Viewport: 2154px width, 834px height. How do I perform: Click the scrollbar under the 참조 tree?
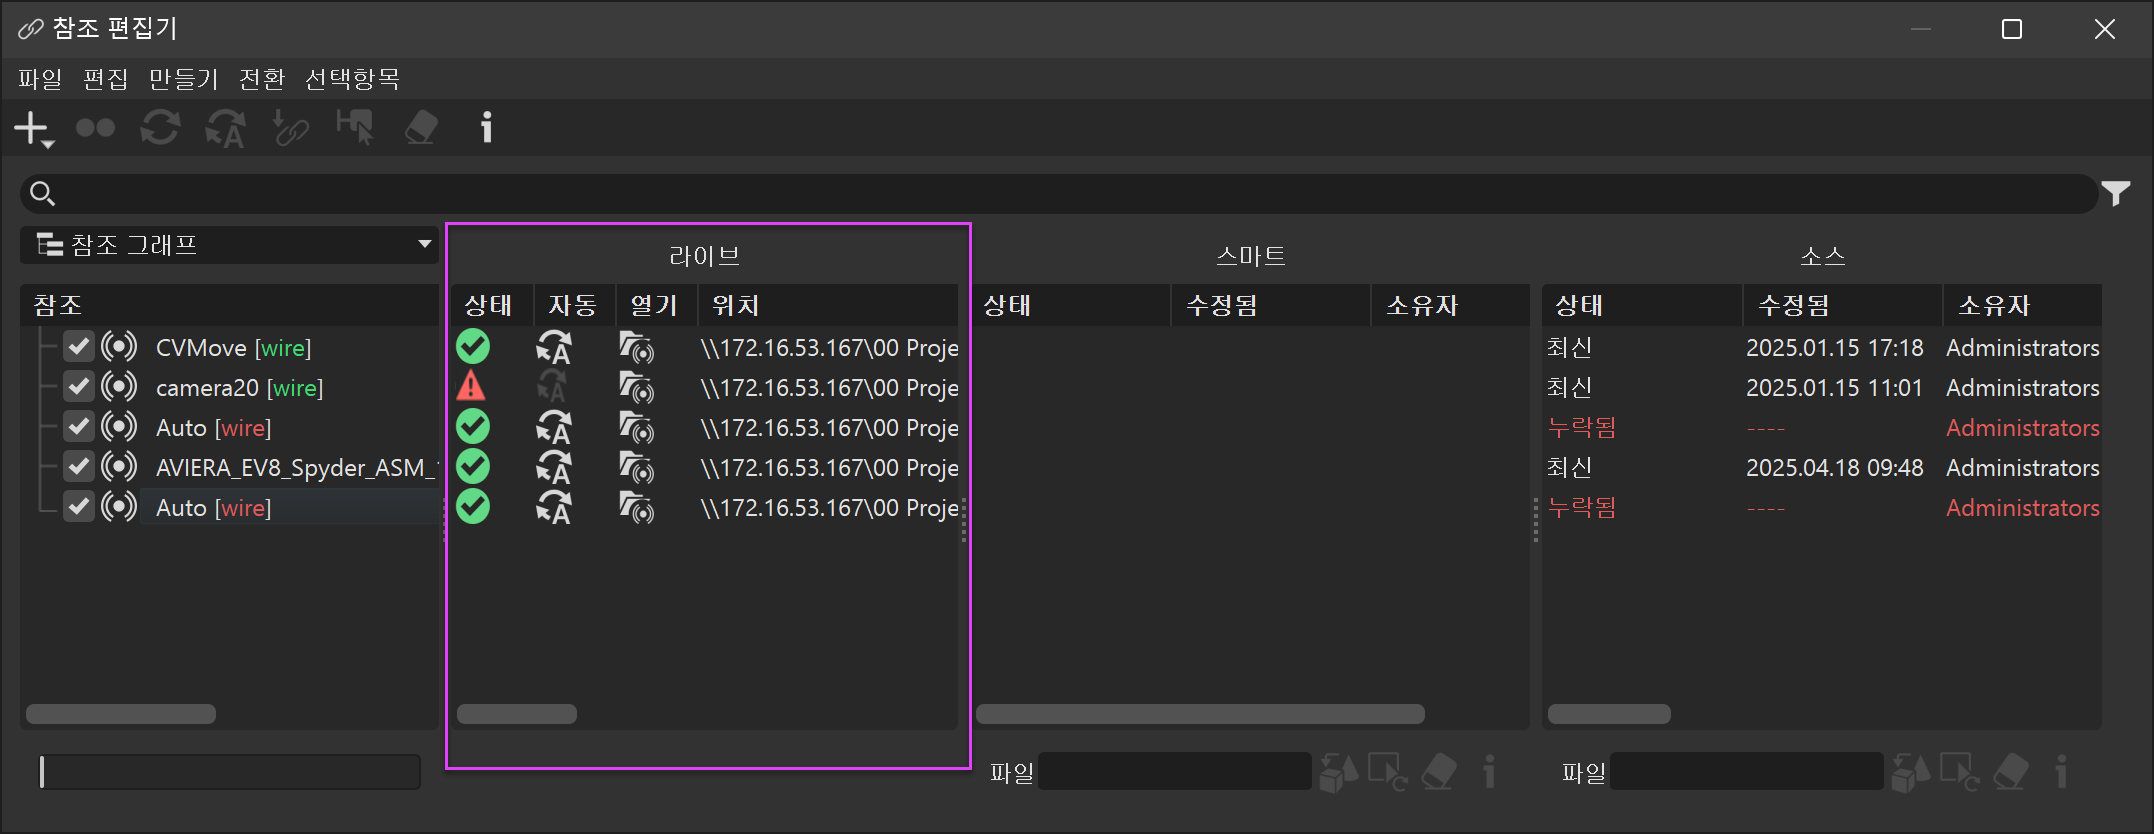(x=121, y=714)
